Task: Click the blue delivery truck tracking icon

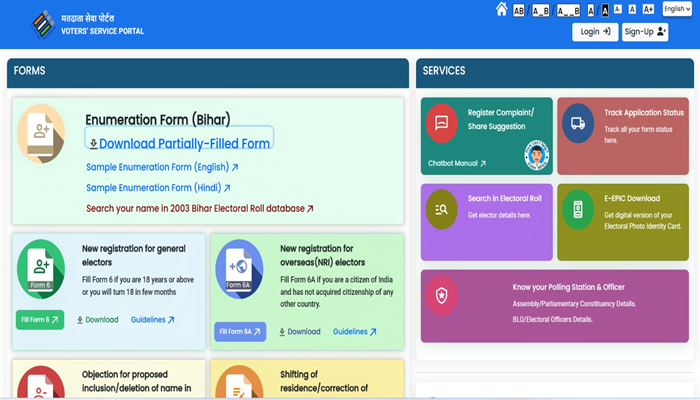Action: 578,123
